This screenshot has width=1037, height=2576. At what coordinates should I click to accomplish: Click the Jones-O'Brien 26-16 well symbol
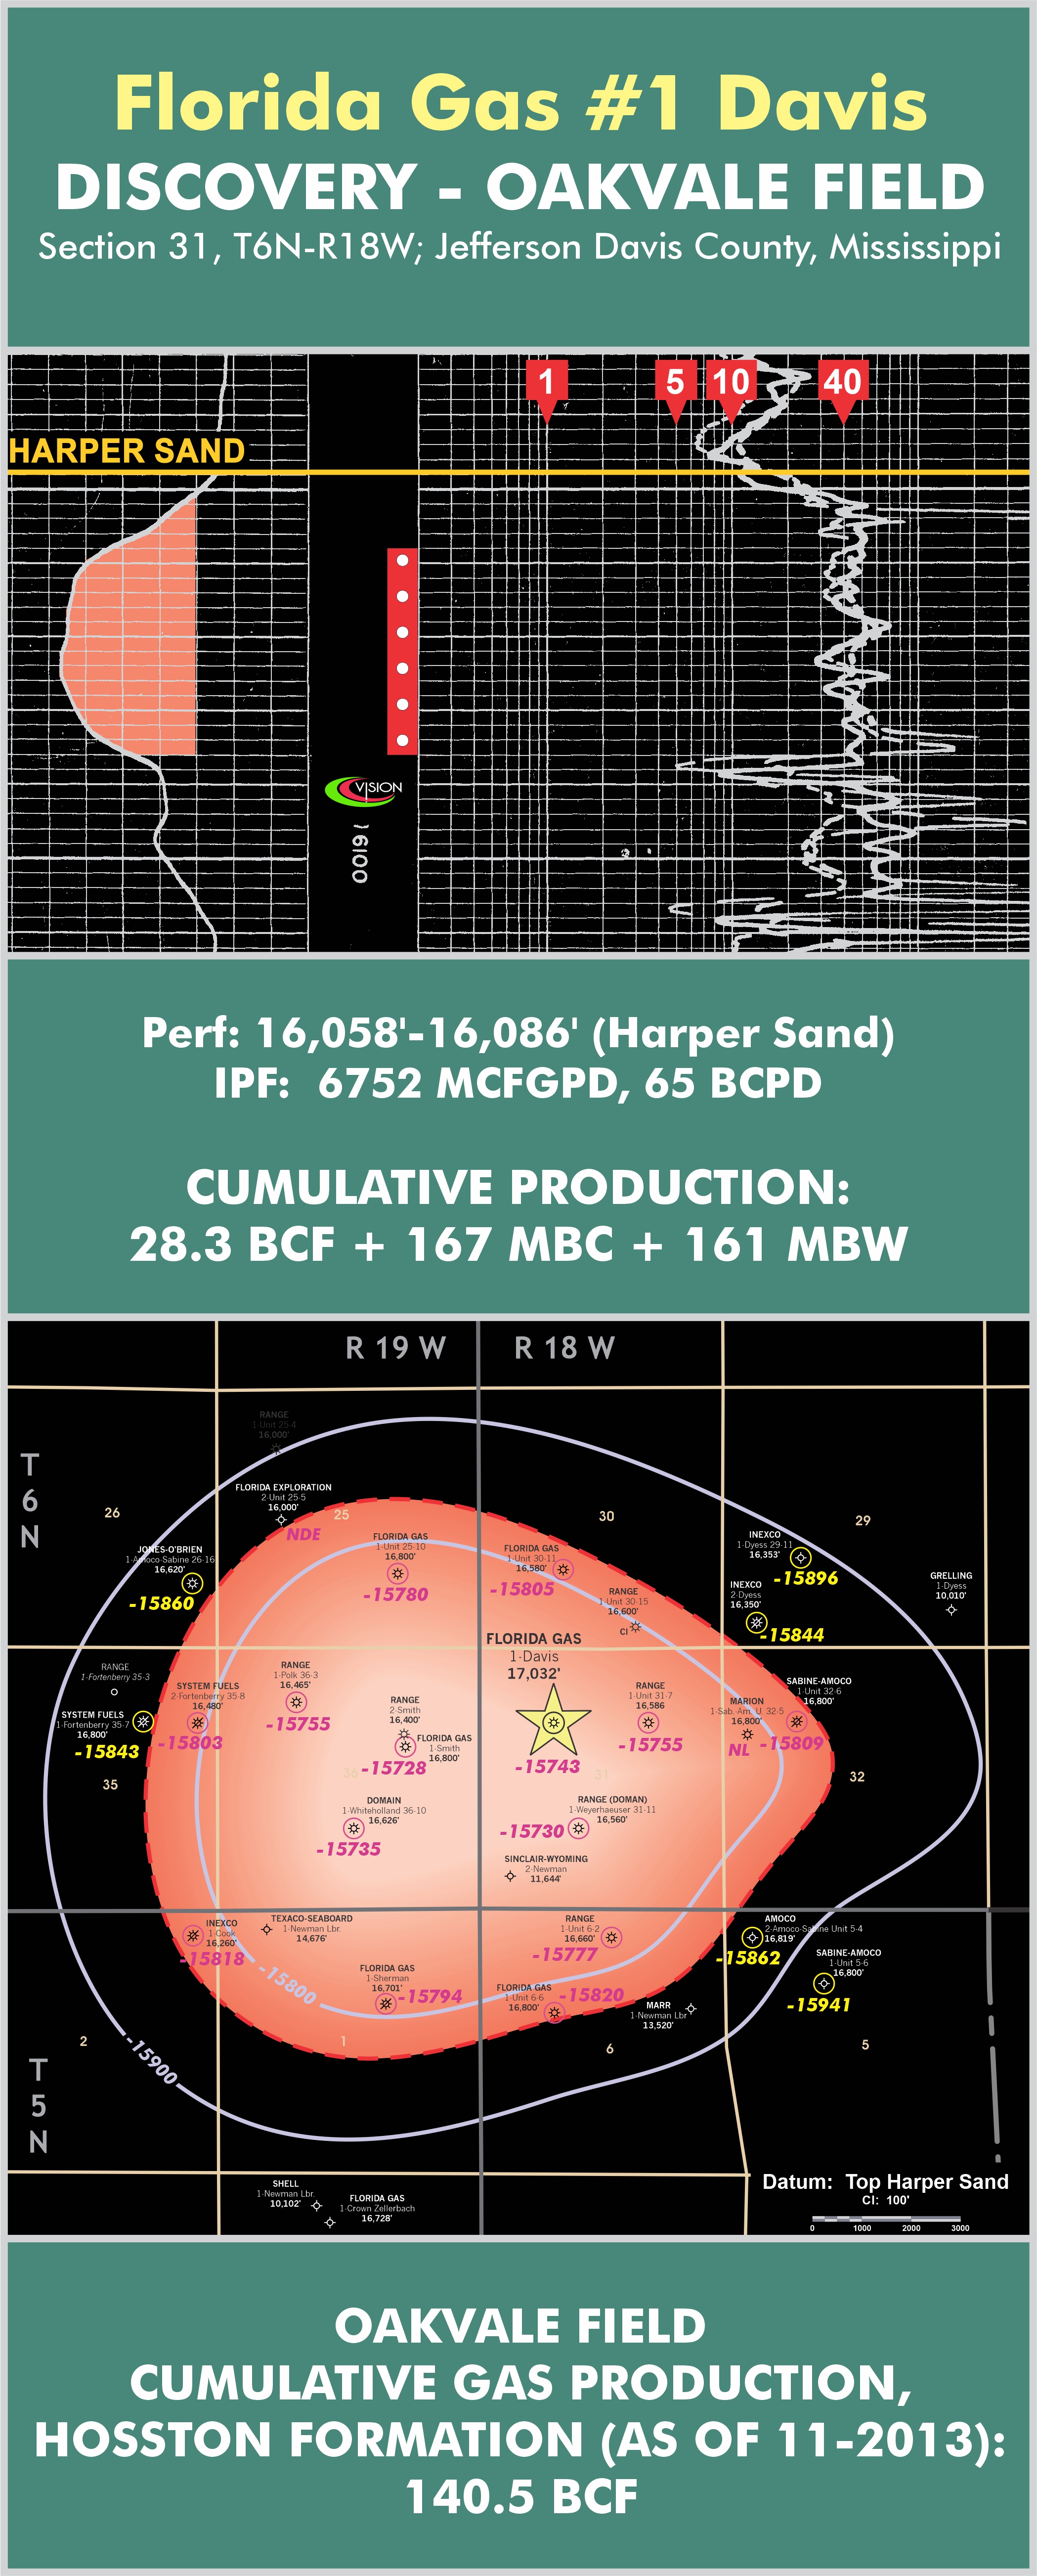(192, 1583)
